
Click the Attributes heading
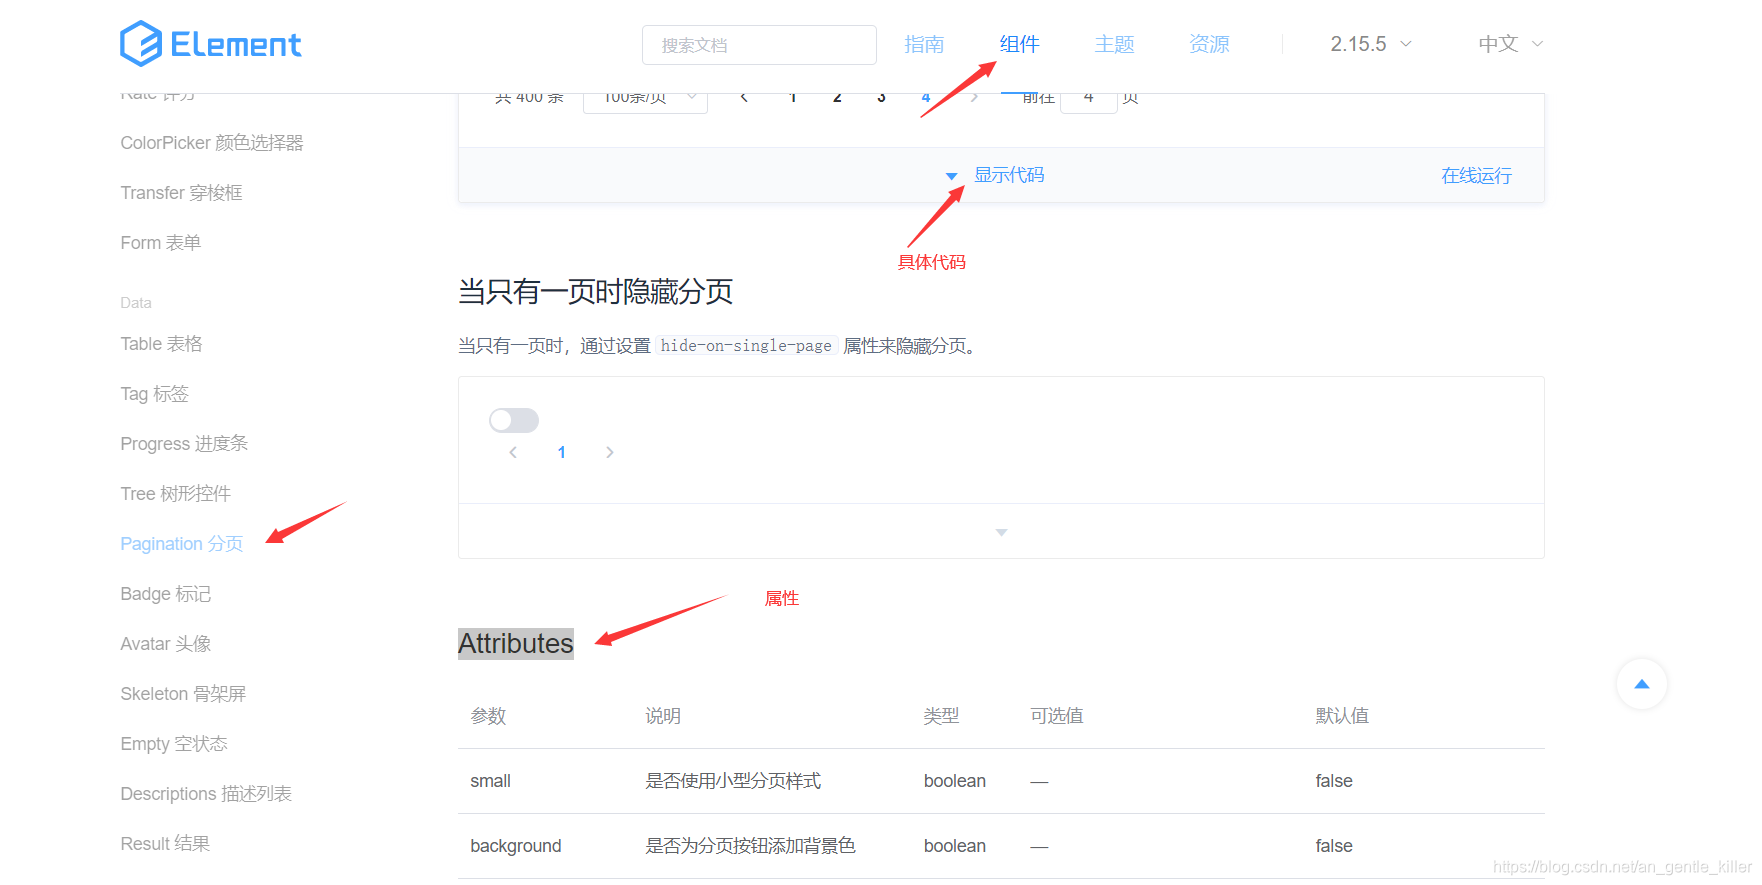pos(516,643)
